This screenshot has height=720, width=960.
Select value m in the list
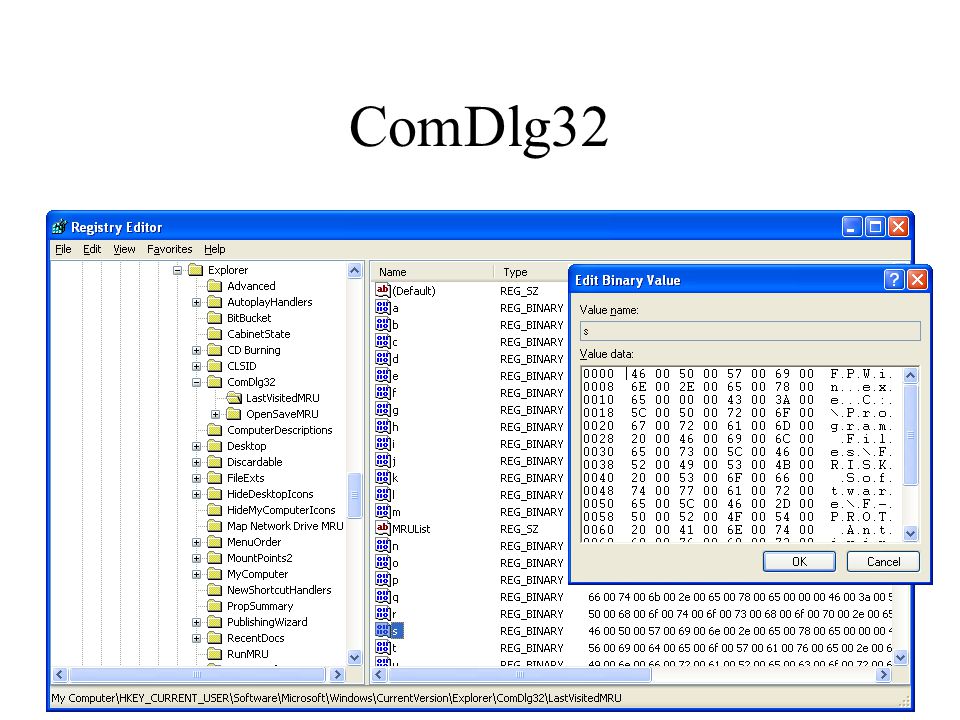point(388,511)
